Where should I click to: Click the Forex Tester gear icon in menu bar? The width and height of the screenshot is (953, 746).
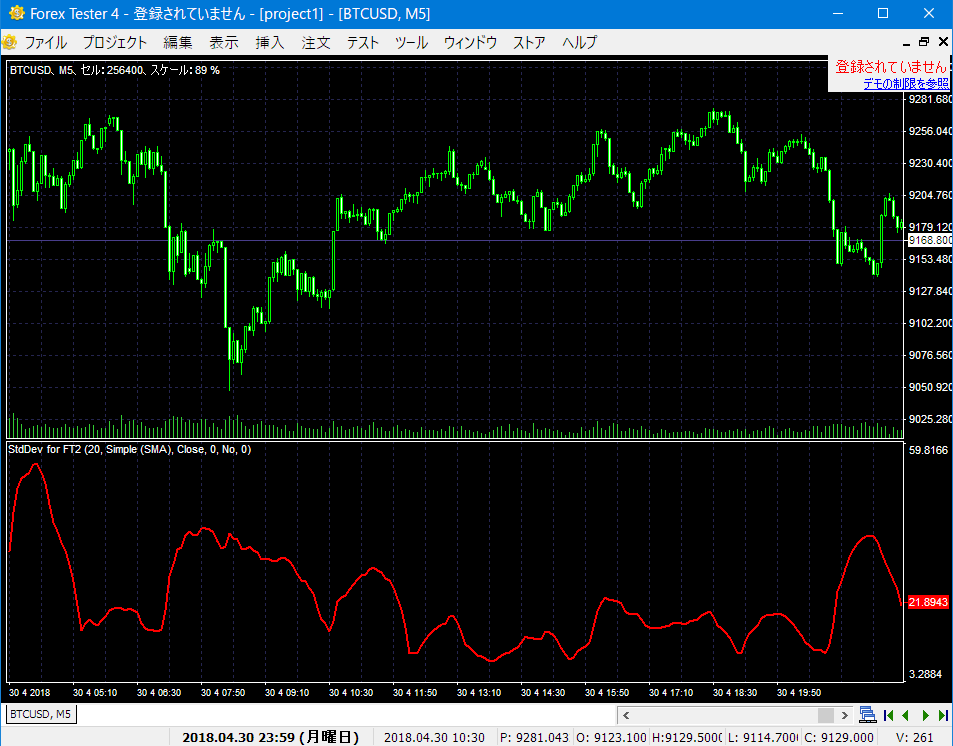pyautogui.click(x=10, y=42)
